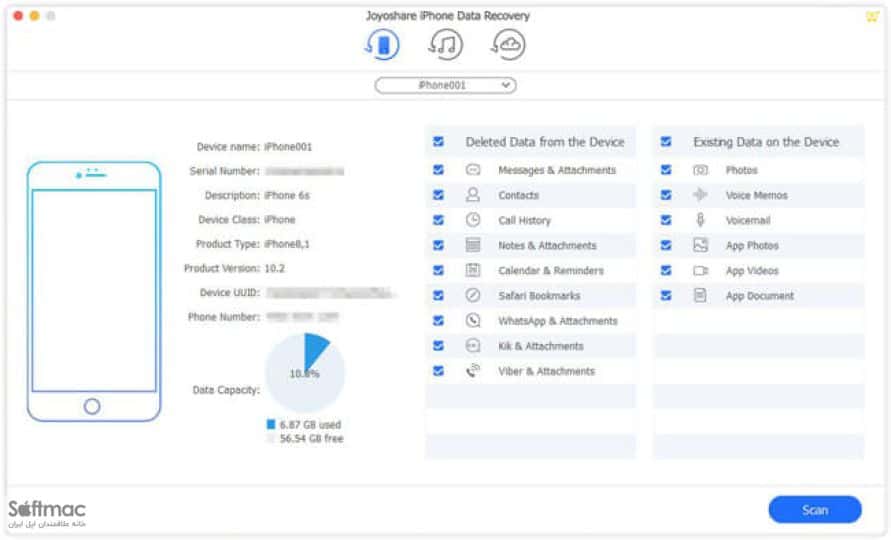Click the Device name iPhone001 value

[288, 147]
